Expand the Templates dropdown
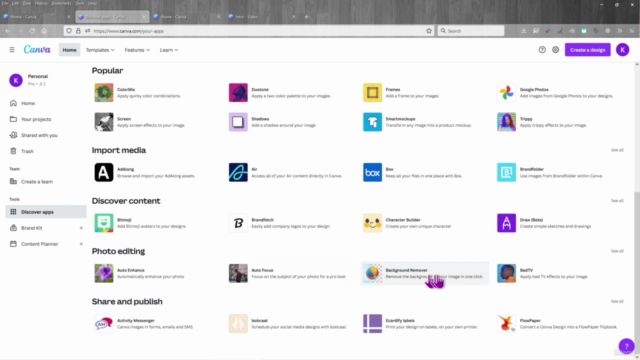The image size is (640, 360). pos(100,50)
